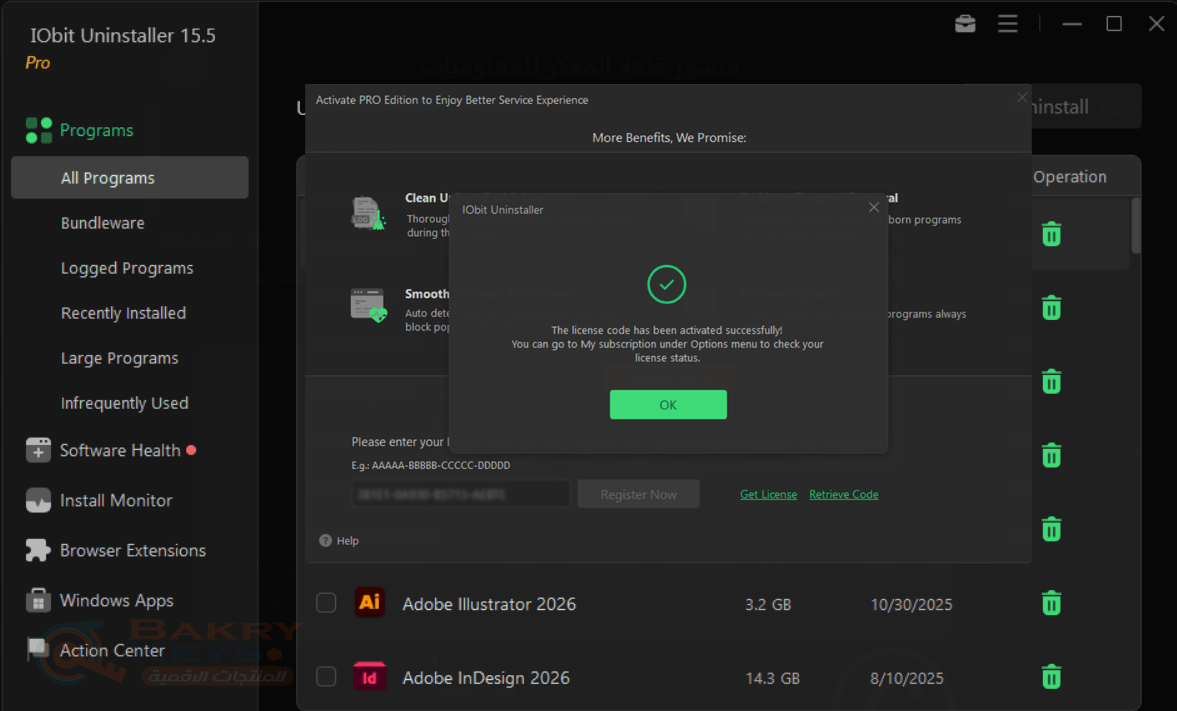1177x711 pixels.
Task: Open Help in the activation window
Action: tap(348, 541)
